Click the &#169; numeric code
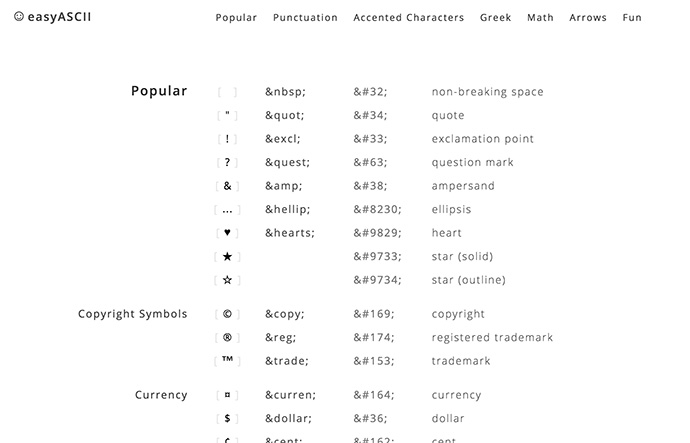 tap(374, 314)
